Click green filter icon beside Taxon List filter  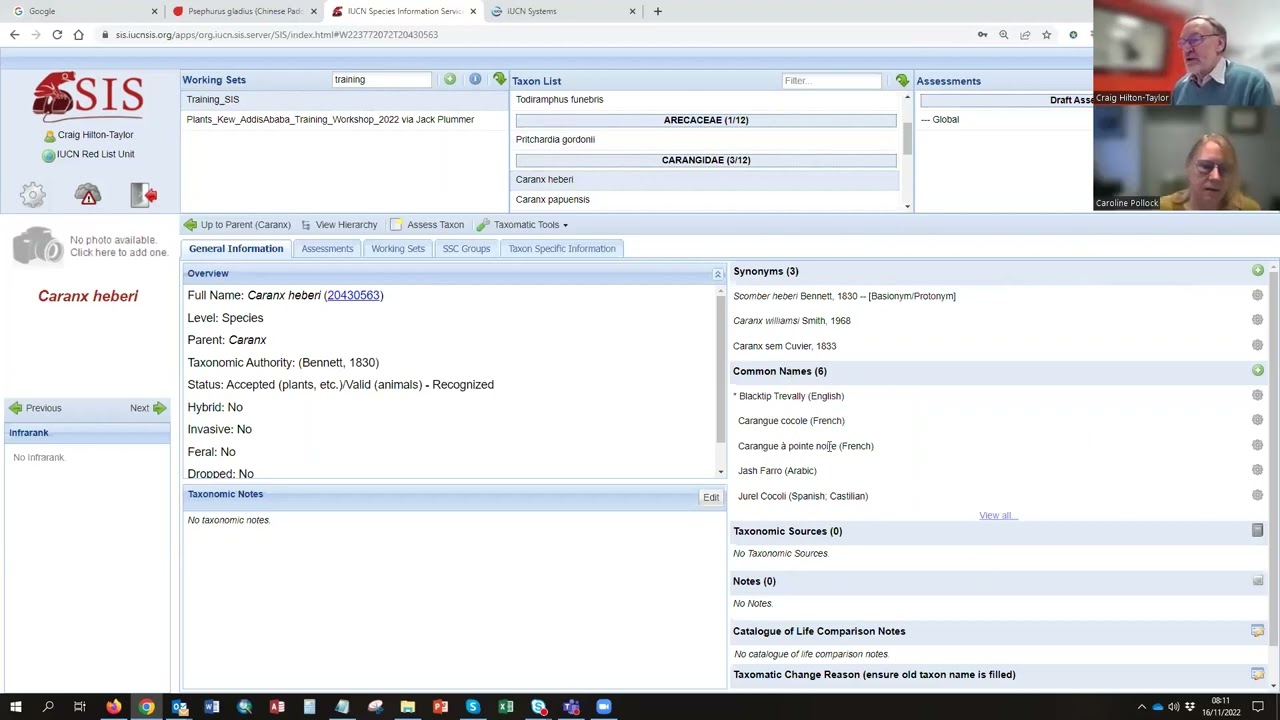pyautogui.click(x=902, y=80)
